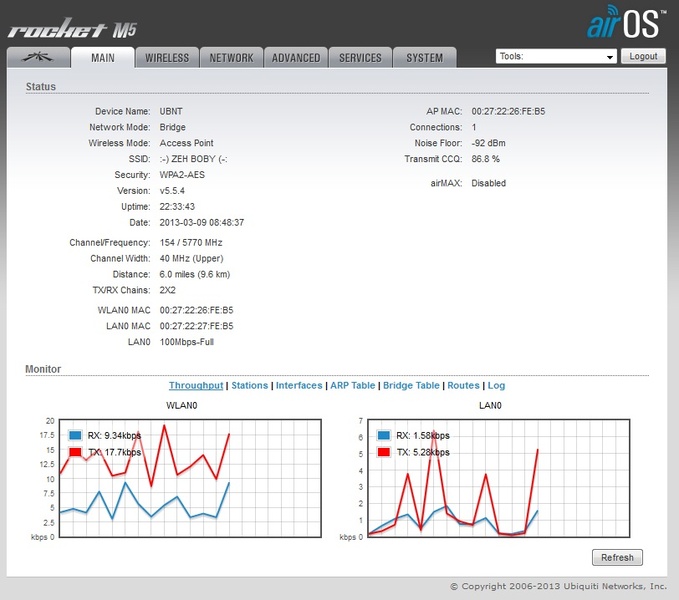The image size is (679, 600).
Task: Click the LAN0 TX red legend swatch
Action: tap(384, 452)
